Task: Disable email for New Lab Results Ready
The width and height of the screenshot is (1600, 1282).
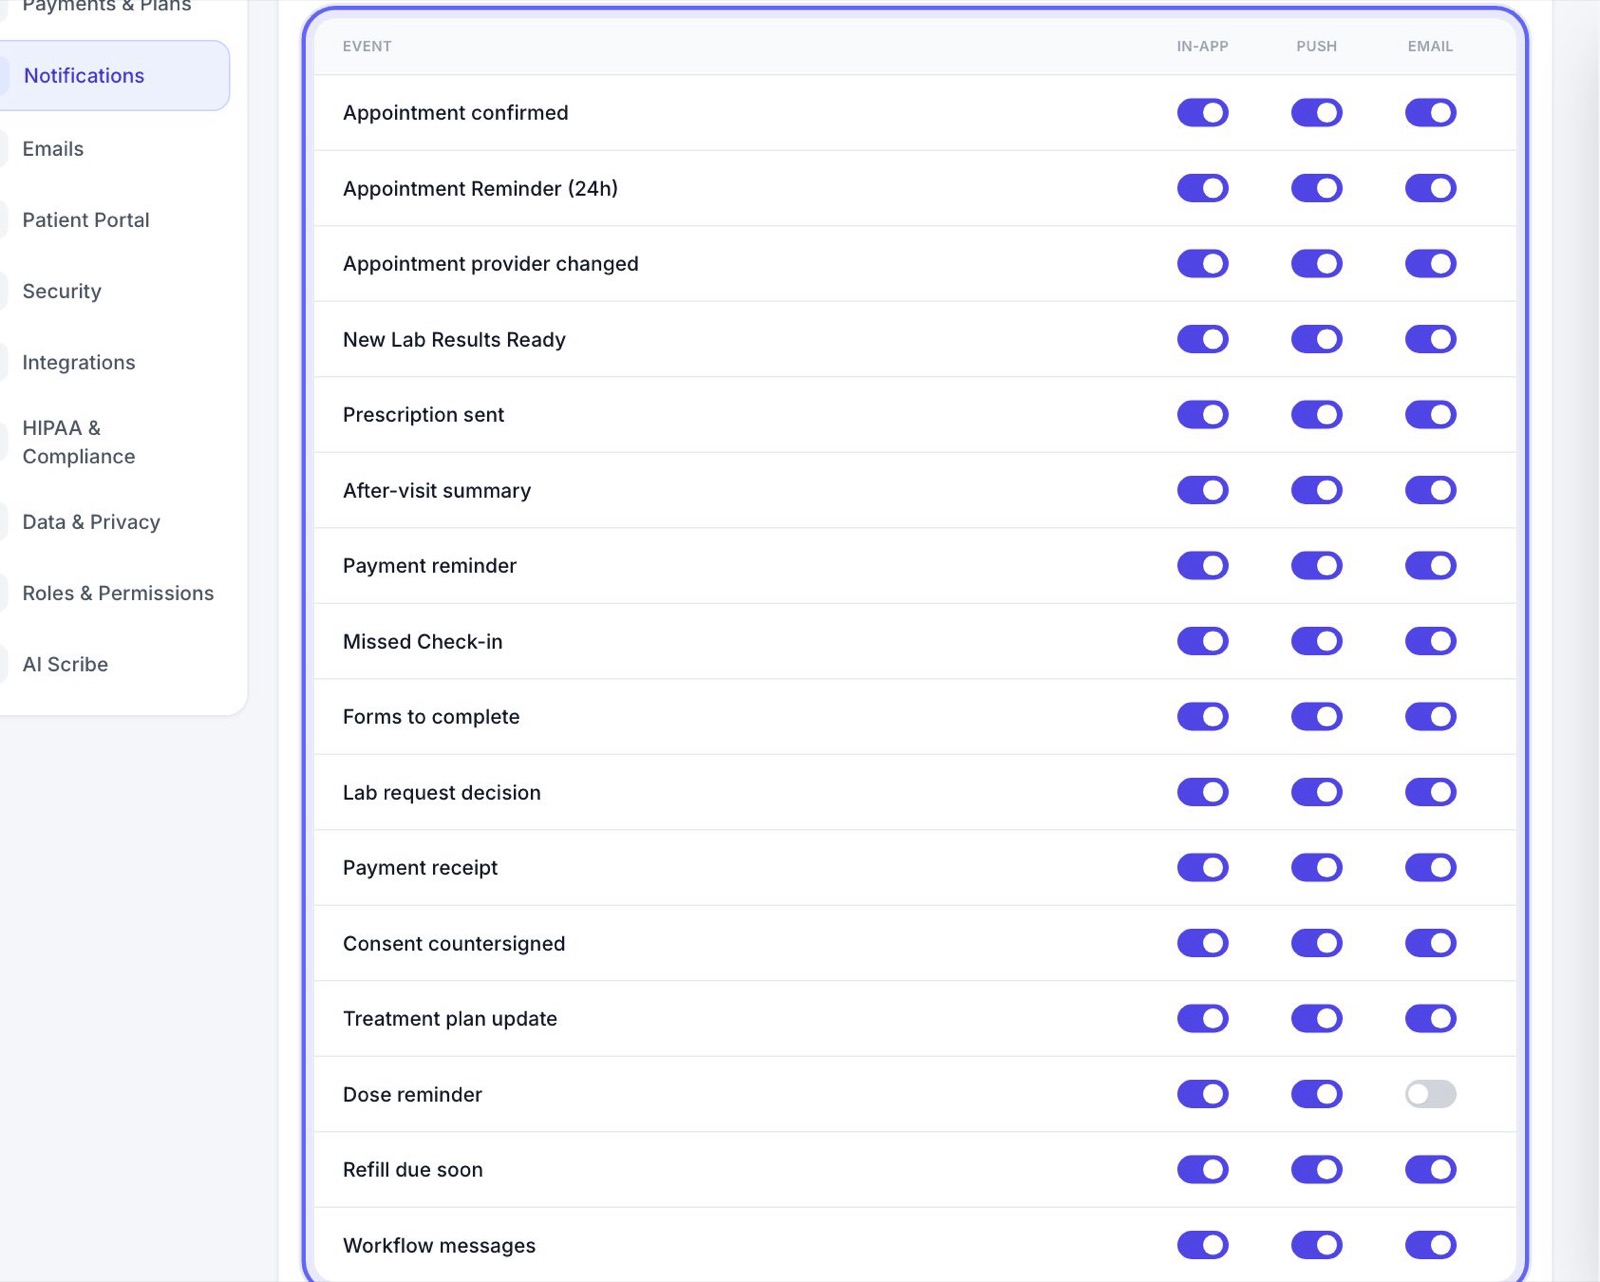Action: point(1430,339)
